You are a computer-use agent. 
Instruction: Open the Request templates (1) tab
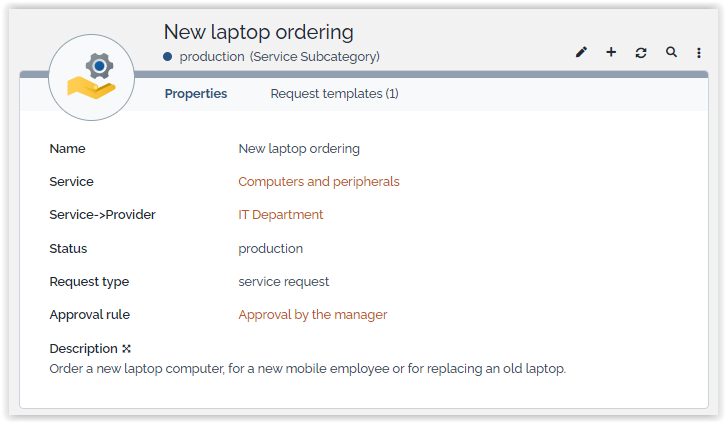(334, 94)
